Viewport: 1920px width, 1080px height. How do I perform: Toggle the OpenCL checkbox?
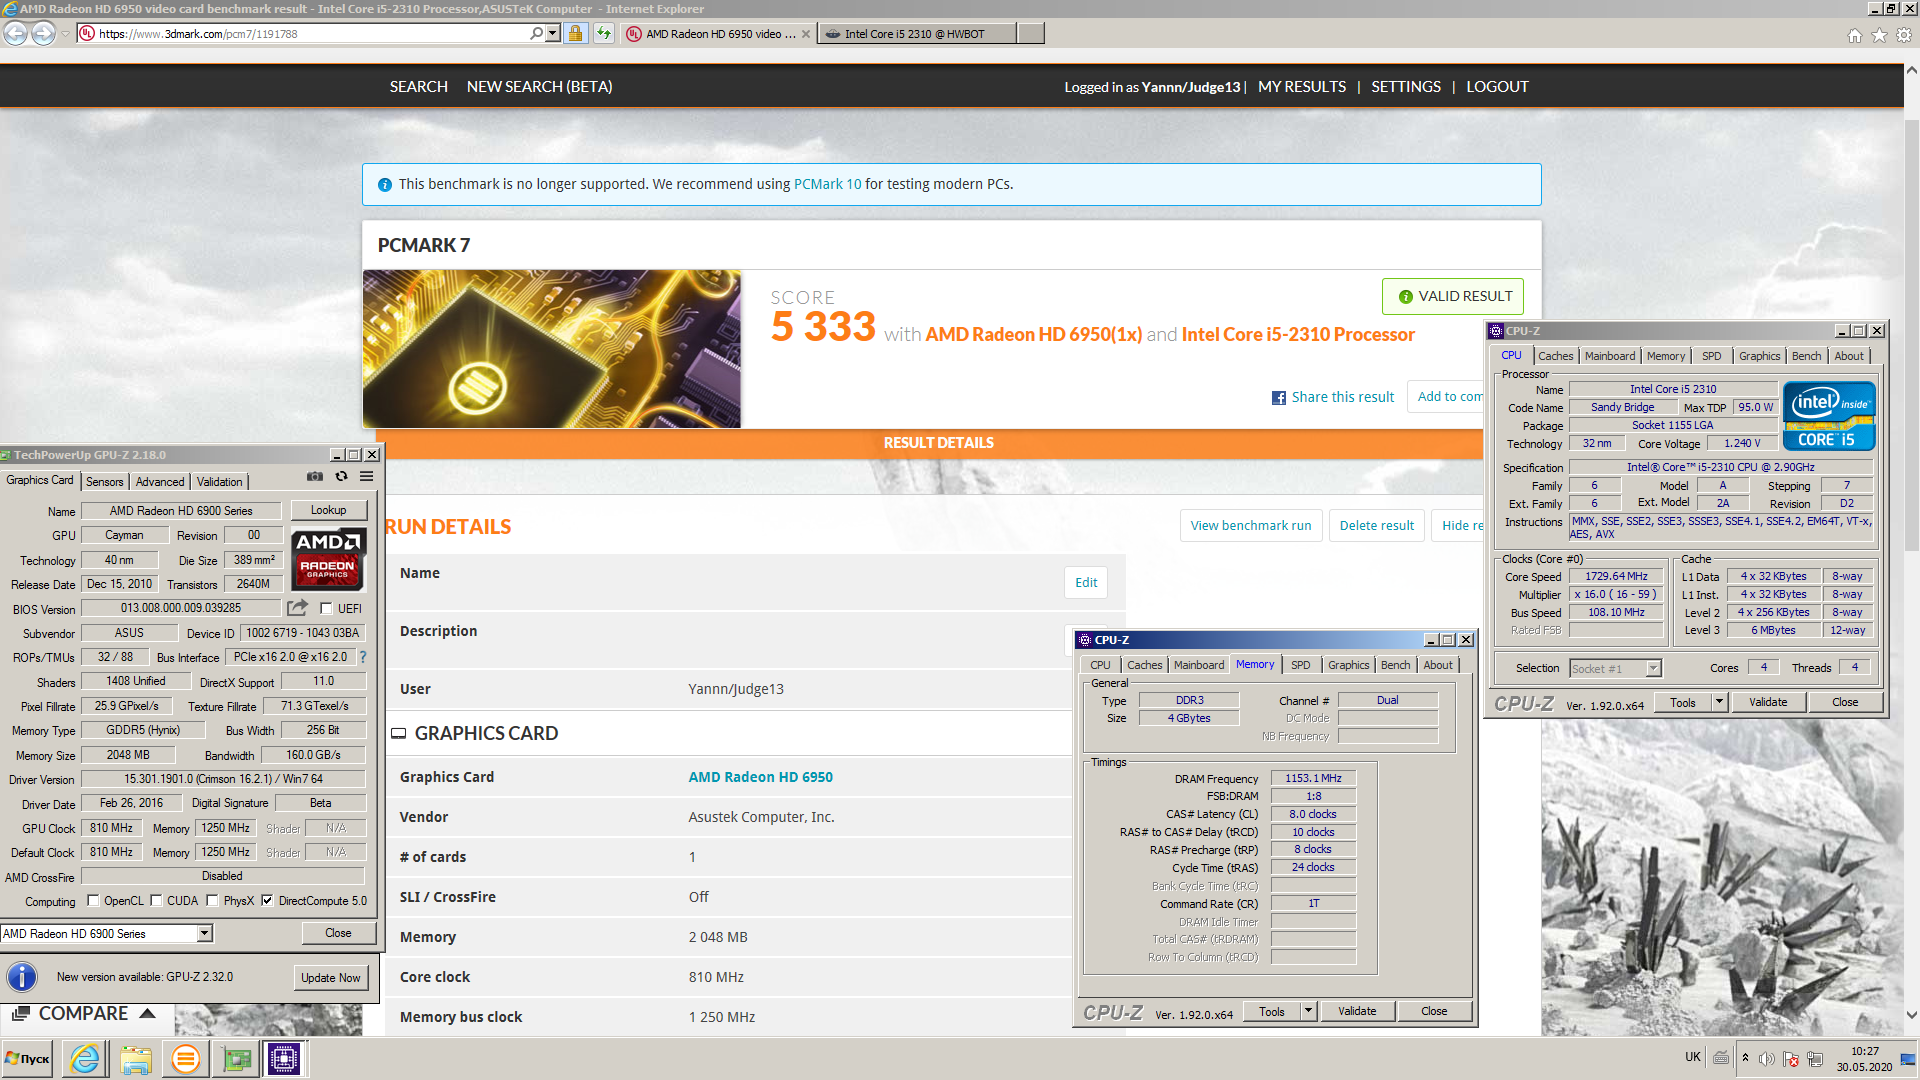[x=93, y=900]
